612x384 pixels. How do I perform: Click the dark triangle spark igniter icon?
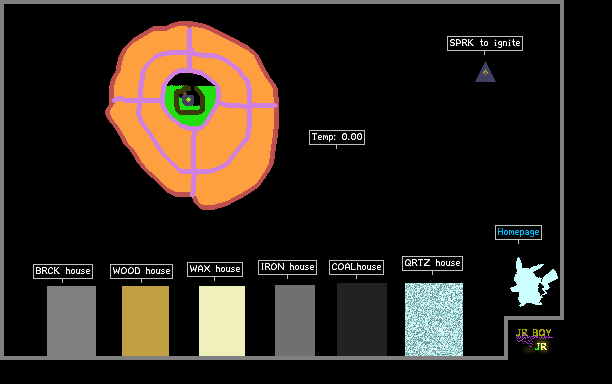pyautogui.click(x=485, y=72)
